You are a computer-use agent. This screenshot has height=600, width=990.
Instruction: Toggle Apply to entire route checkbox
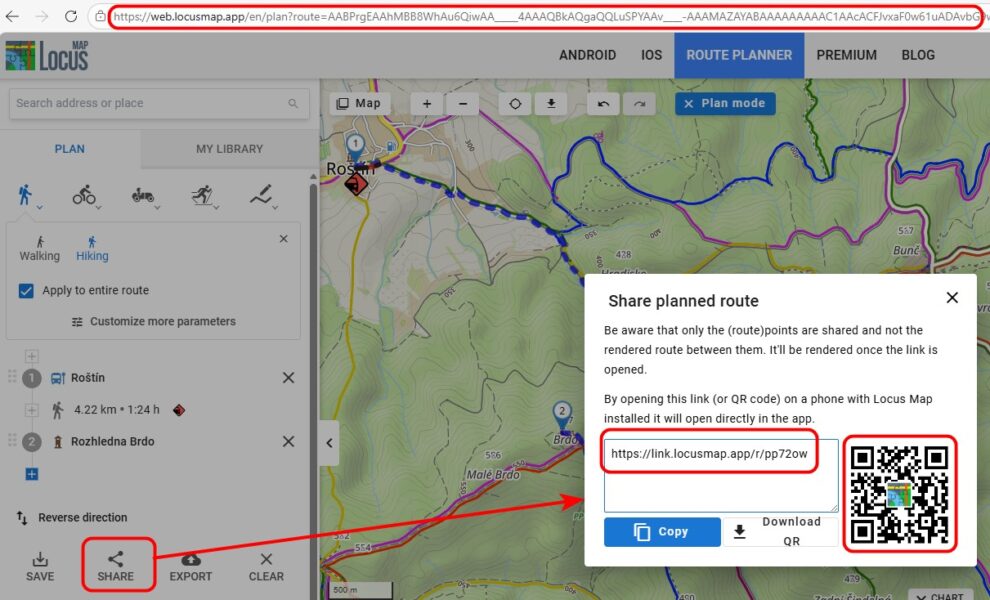[27, 290]
